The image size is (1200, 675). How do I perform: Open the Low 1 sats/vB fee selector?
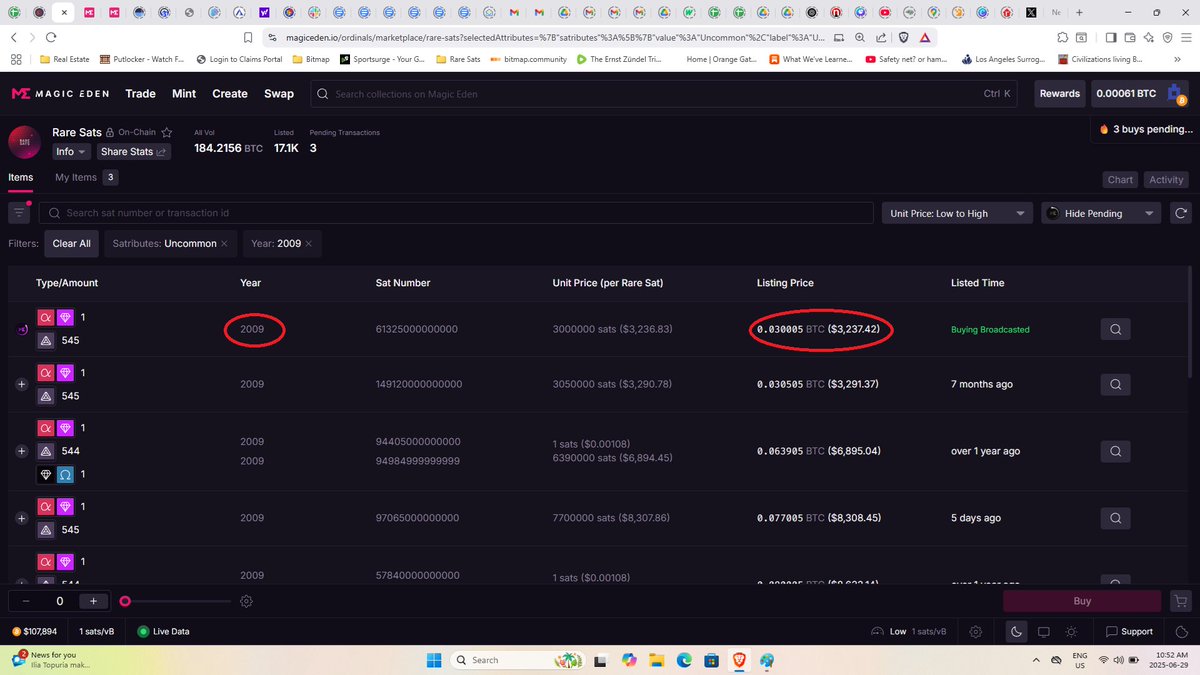point(911,631)
